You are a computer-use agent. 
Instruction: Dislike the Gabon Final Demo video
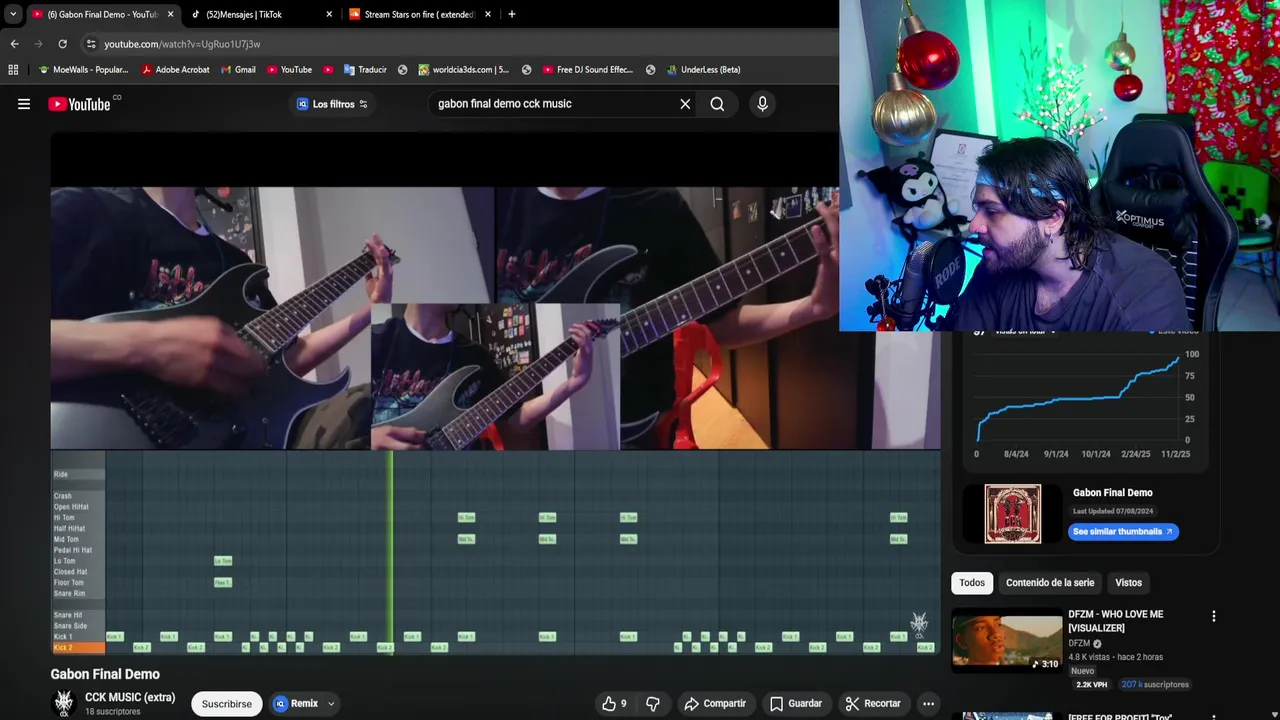(x=653, y=704)
